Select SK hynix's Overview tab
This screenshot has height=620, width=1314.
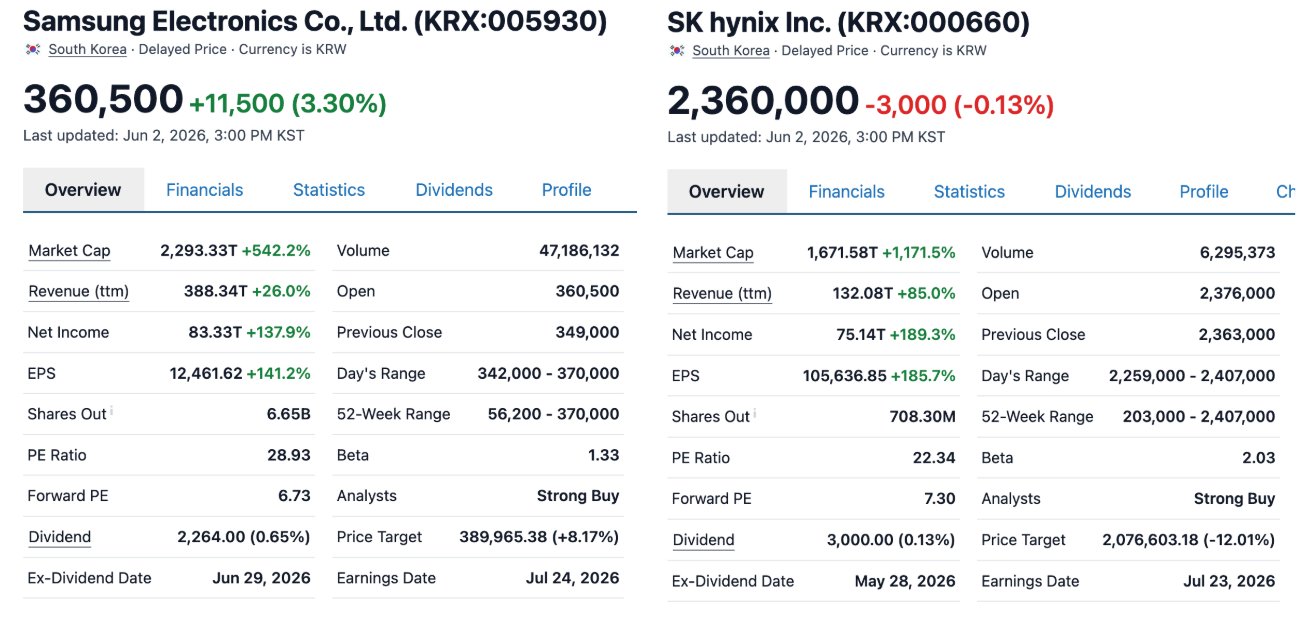pos(727,192)
